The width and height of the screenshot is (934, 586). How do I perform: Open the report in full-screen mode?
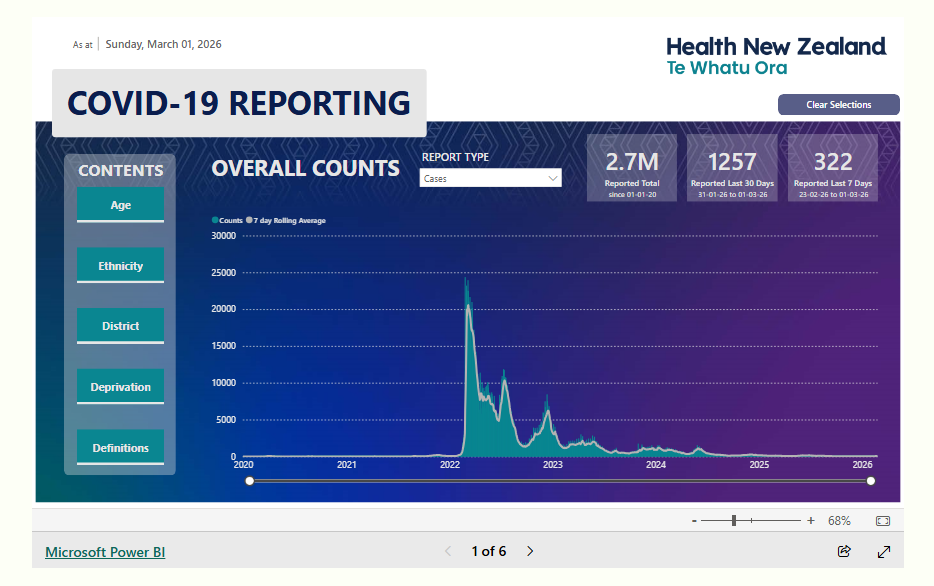884,551
